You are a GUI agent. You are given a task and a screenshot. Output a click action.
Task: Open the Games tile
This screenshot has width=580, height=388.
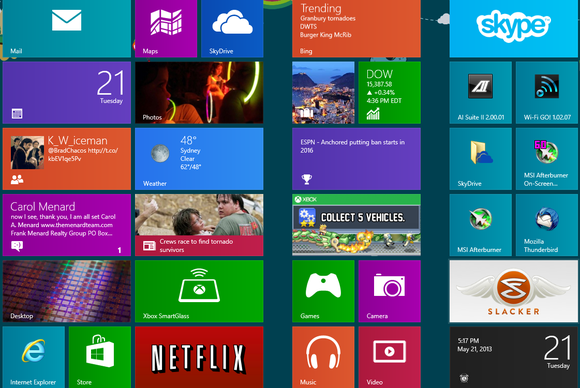pyautogui.click(x=323, y=291)
